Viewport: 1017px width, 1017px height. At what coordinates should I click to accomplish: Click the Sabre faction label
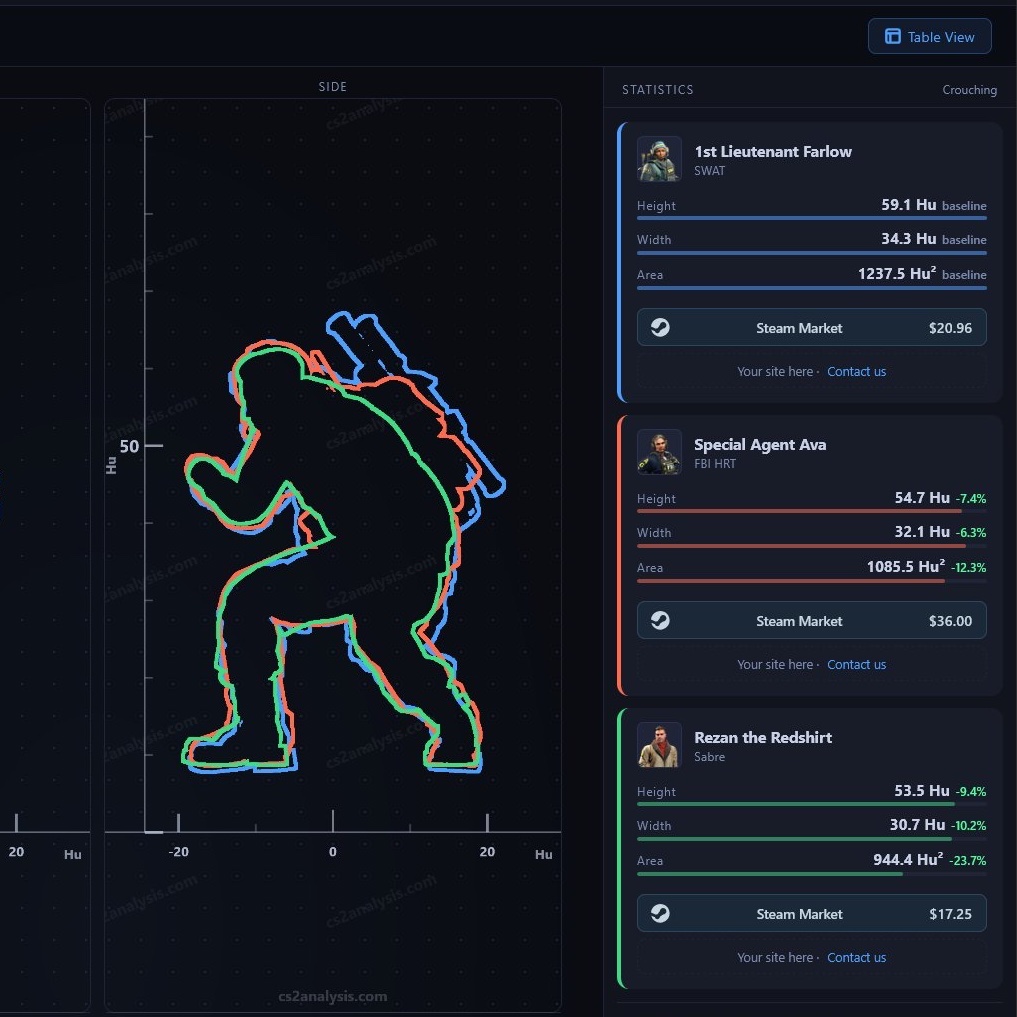click(710, 756)
